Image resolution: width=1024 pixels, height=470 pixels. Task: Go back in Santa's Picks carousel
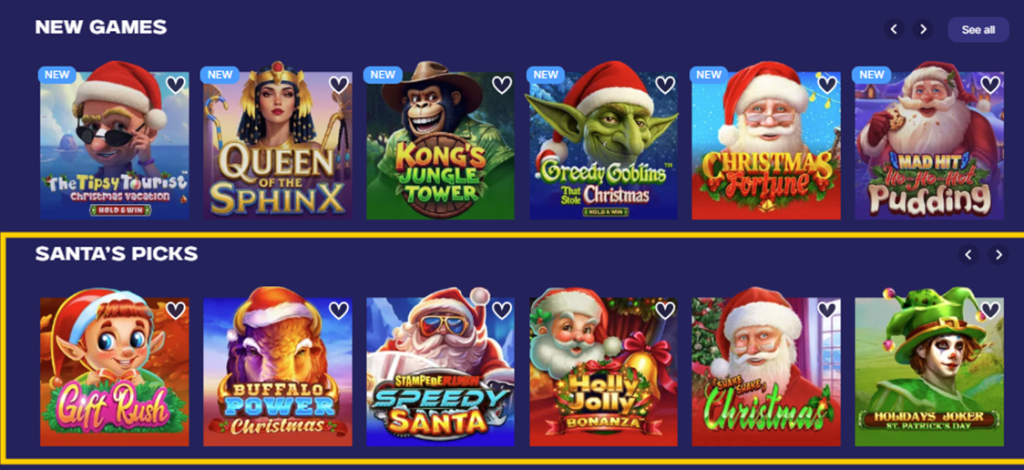click(968, 255)
